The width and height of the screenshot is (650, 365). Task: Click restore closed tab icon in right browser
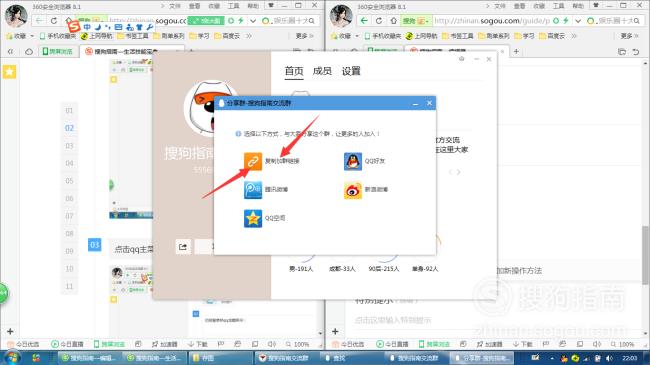(635, 51)
